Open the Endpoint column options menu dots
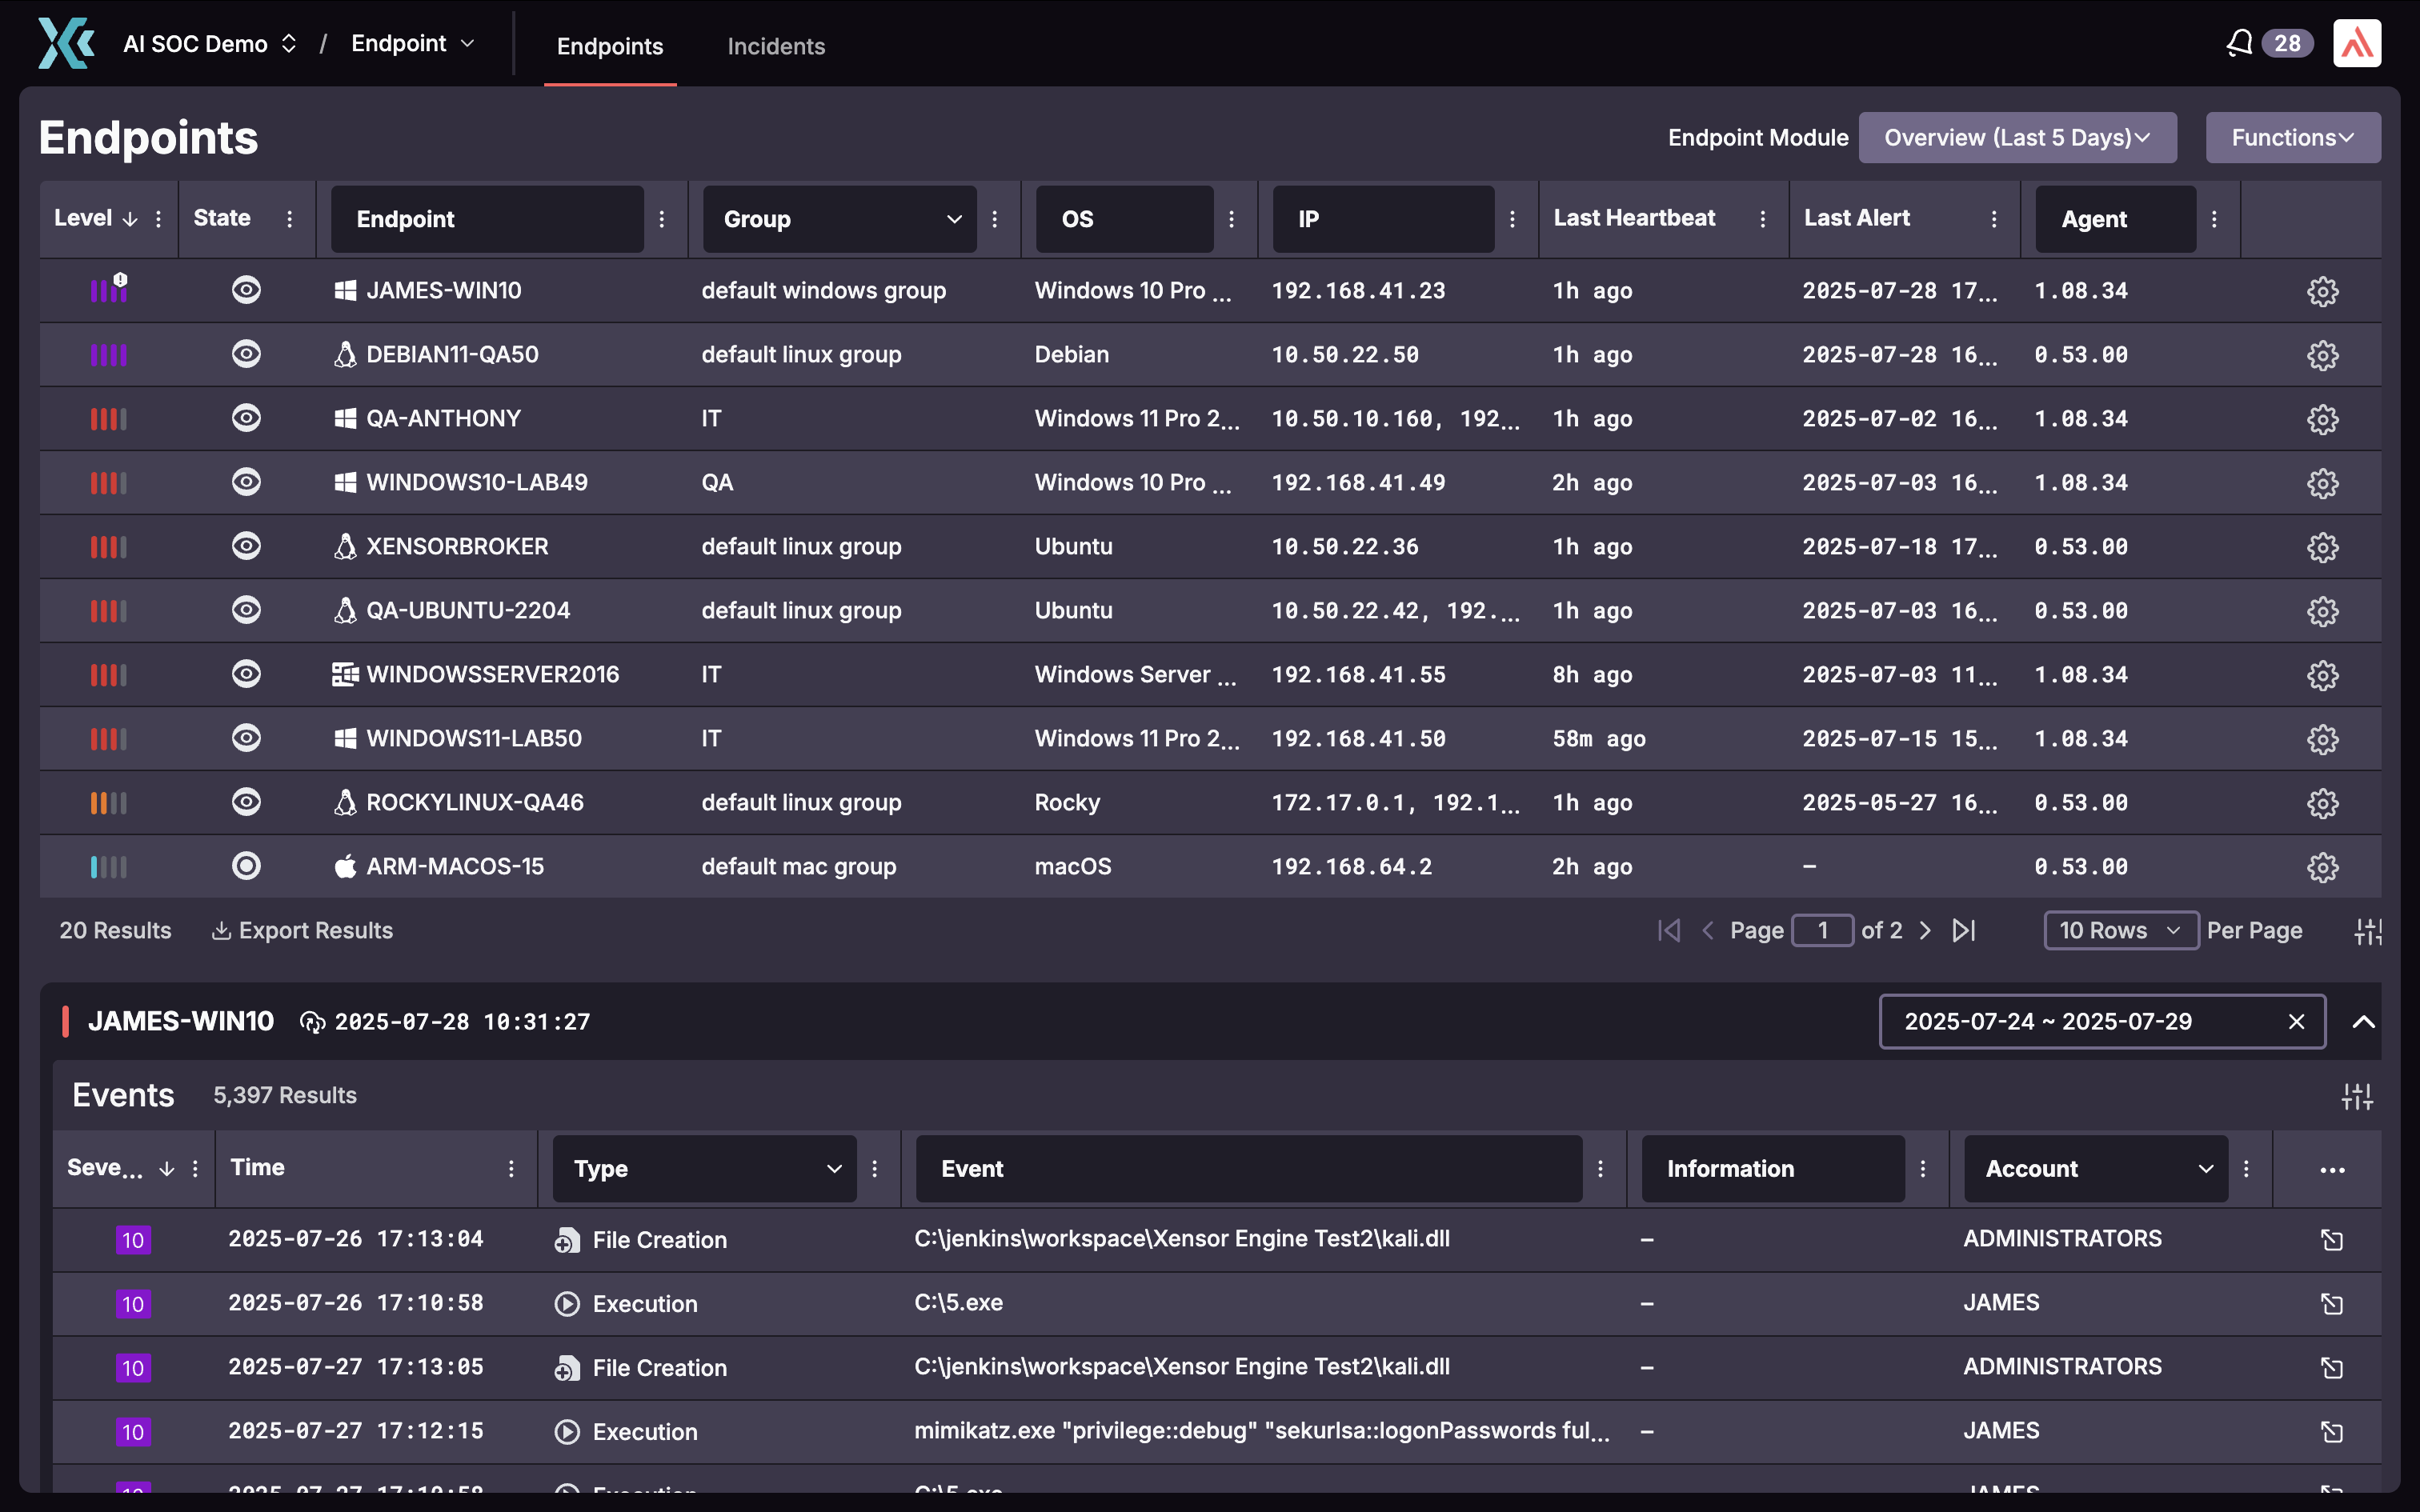Screen dimensions: 2420x1512 662,219
